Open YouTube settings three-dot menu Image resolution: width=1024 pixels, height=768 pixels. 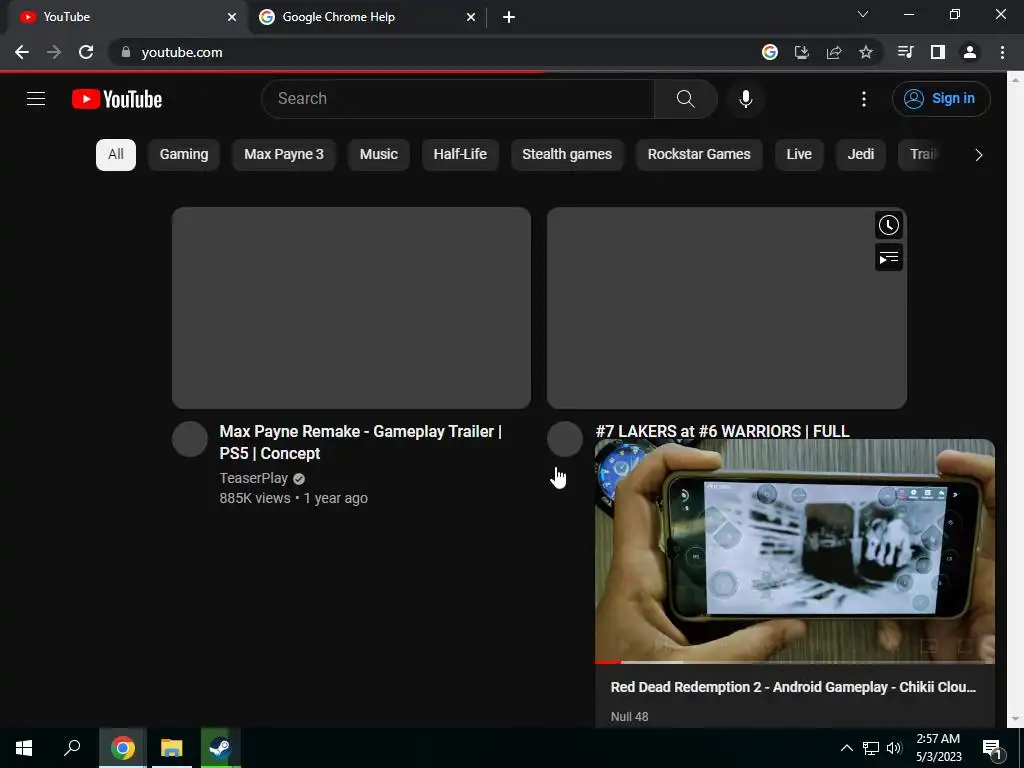tap(864, 99)
